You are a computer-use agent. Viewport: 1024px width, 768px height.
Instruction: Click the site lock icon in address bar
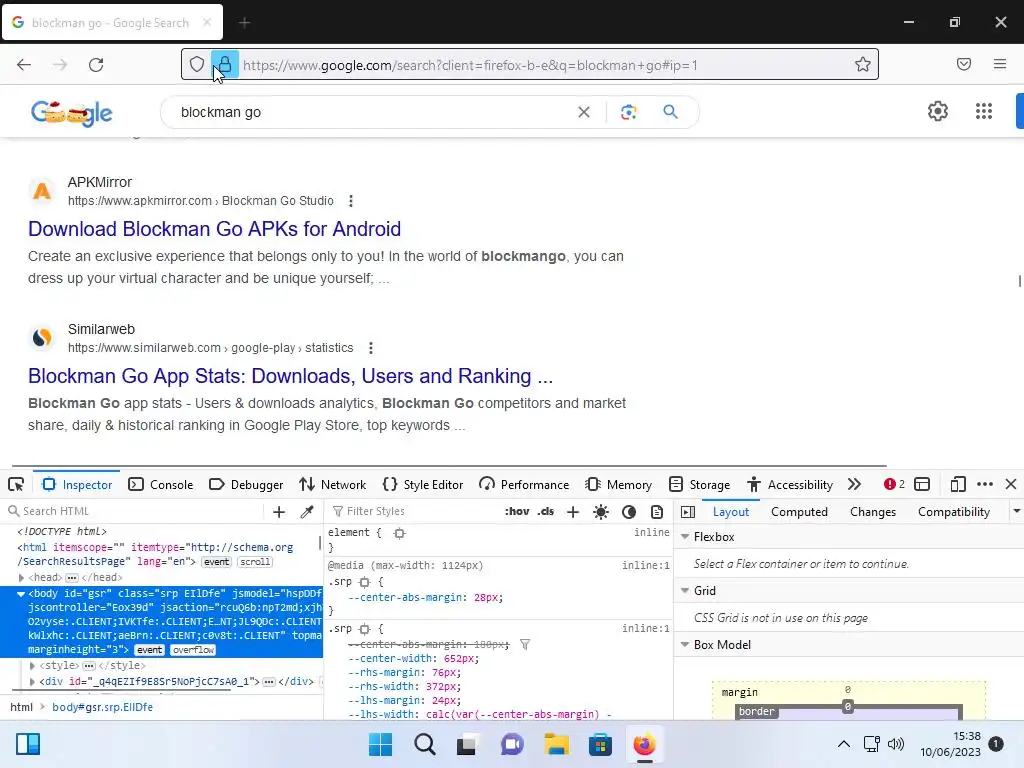pos(225,64)
